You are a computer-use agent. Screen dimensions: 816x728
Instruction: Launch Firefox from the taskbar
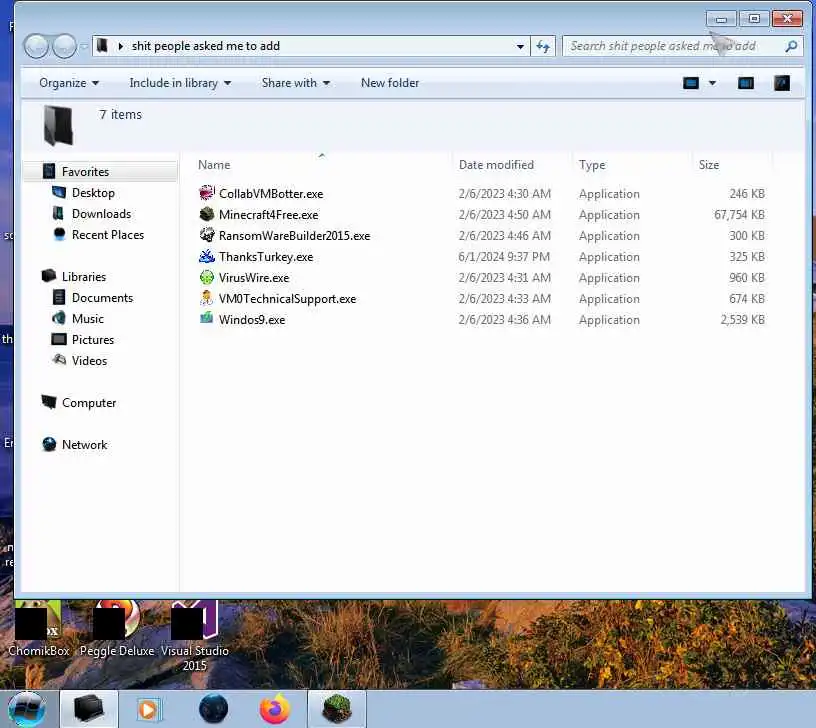pyautogui.click(x=274, y=709)
